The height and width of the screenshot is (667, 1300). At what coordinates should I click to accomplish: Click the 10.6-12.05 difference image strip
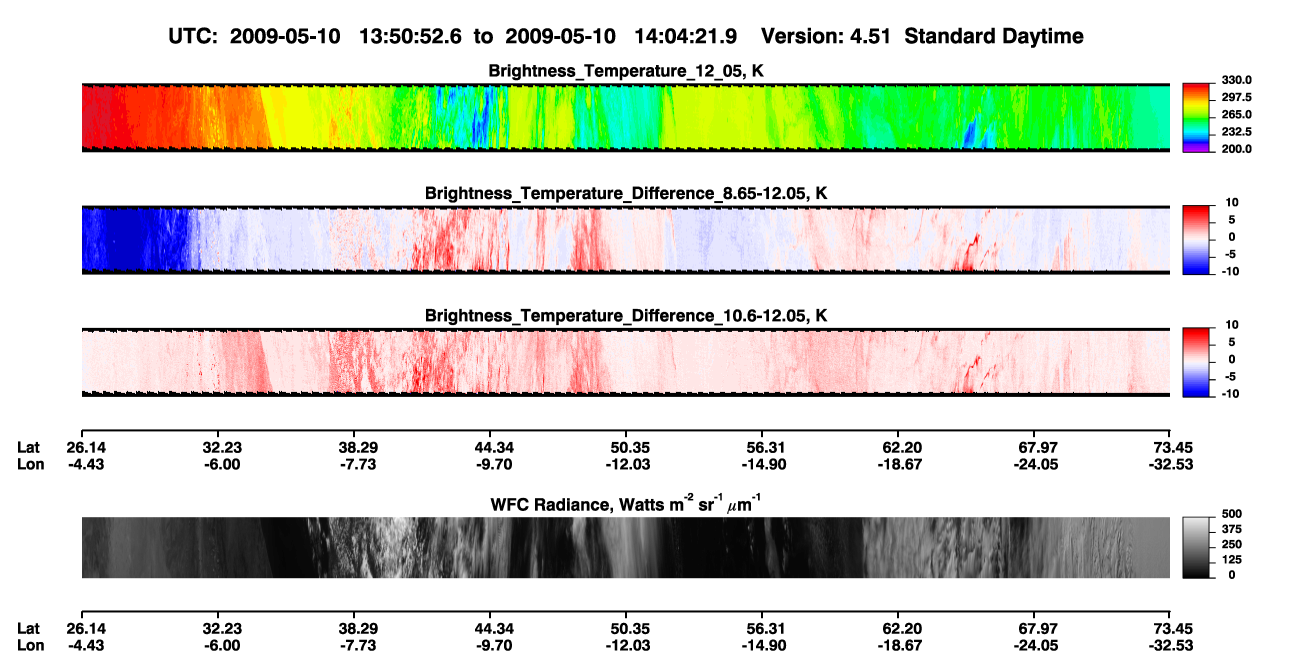coord(625,362)
